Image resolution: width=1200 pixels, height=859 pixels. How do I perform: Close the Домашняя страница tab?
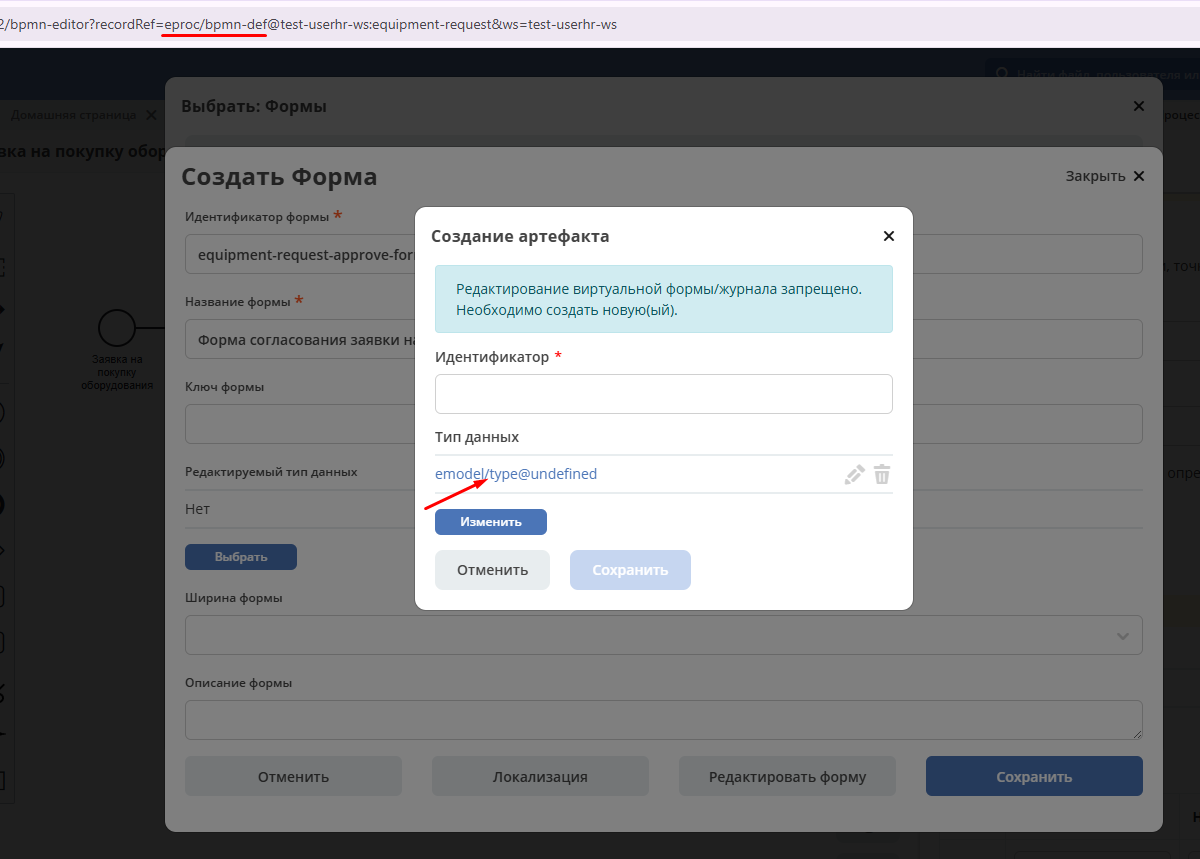click(x=151, y=115)
